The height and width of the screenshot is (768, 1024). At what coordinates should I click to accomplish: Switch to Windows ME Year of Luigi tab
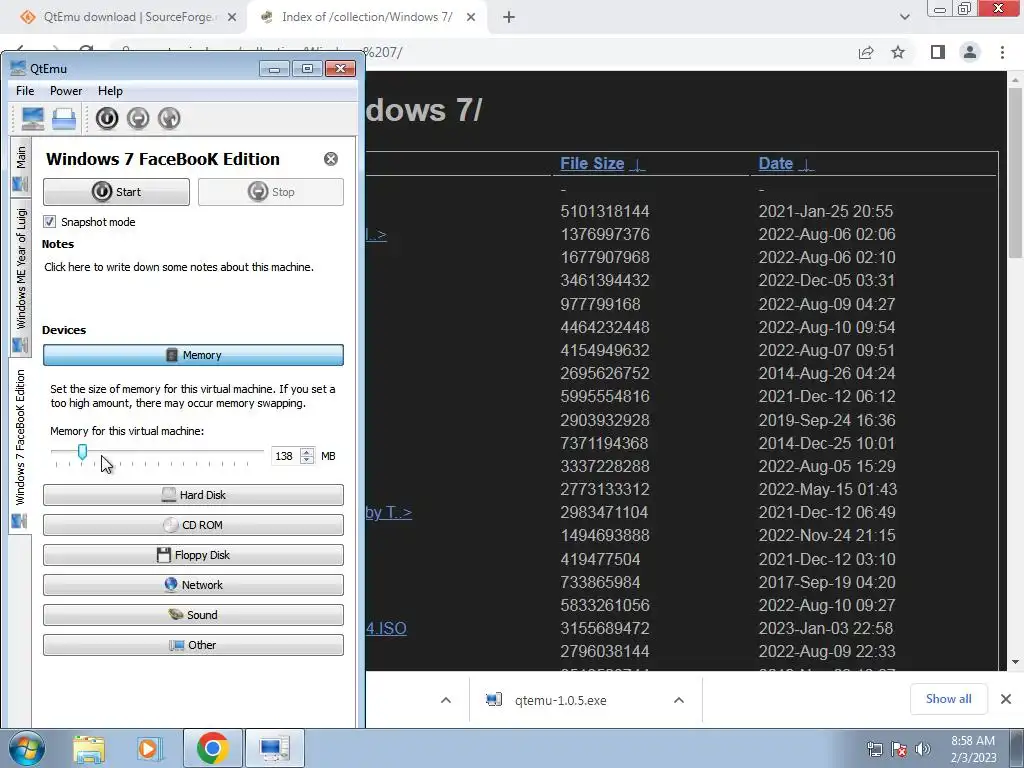tap(20, 276)
